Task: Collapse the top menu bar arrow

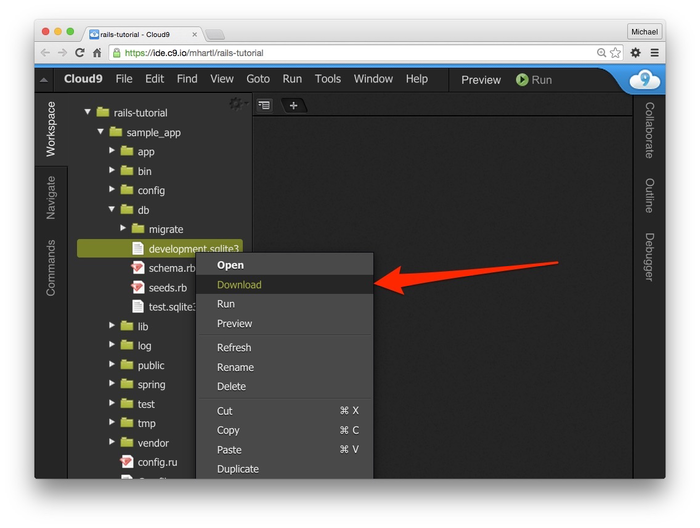Action: 44,80
